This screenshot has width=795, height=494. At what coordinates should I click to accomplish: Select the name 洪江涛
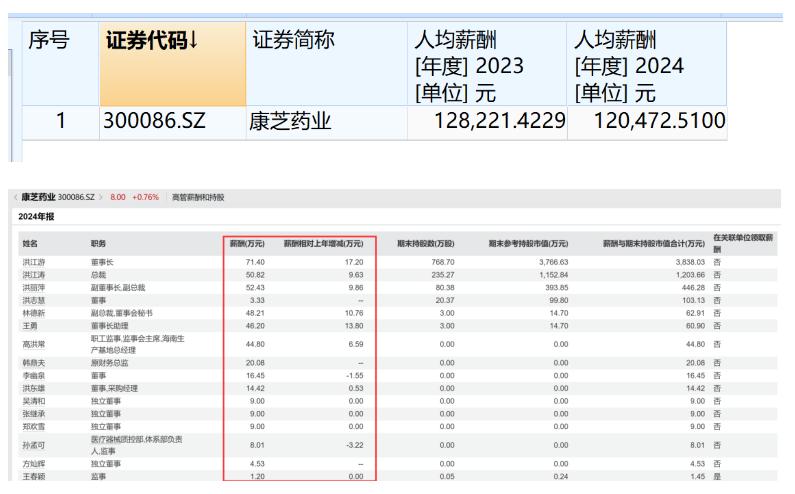34,275
